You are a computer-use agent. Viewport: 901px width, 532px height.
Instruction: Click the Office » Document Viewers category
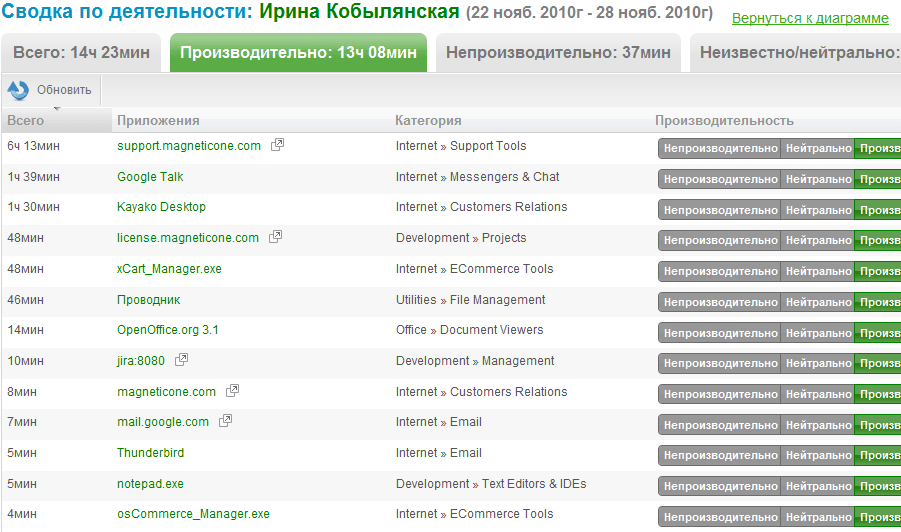[x=469, y=330]
